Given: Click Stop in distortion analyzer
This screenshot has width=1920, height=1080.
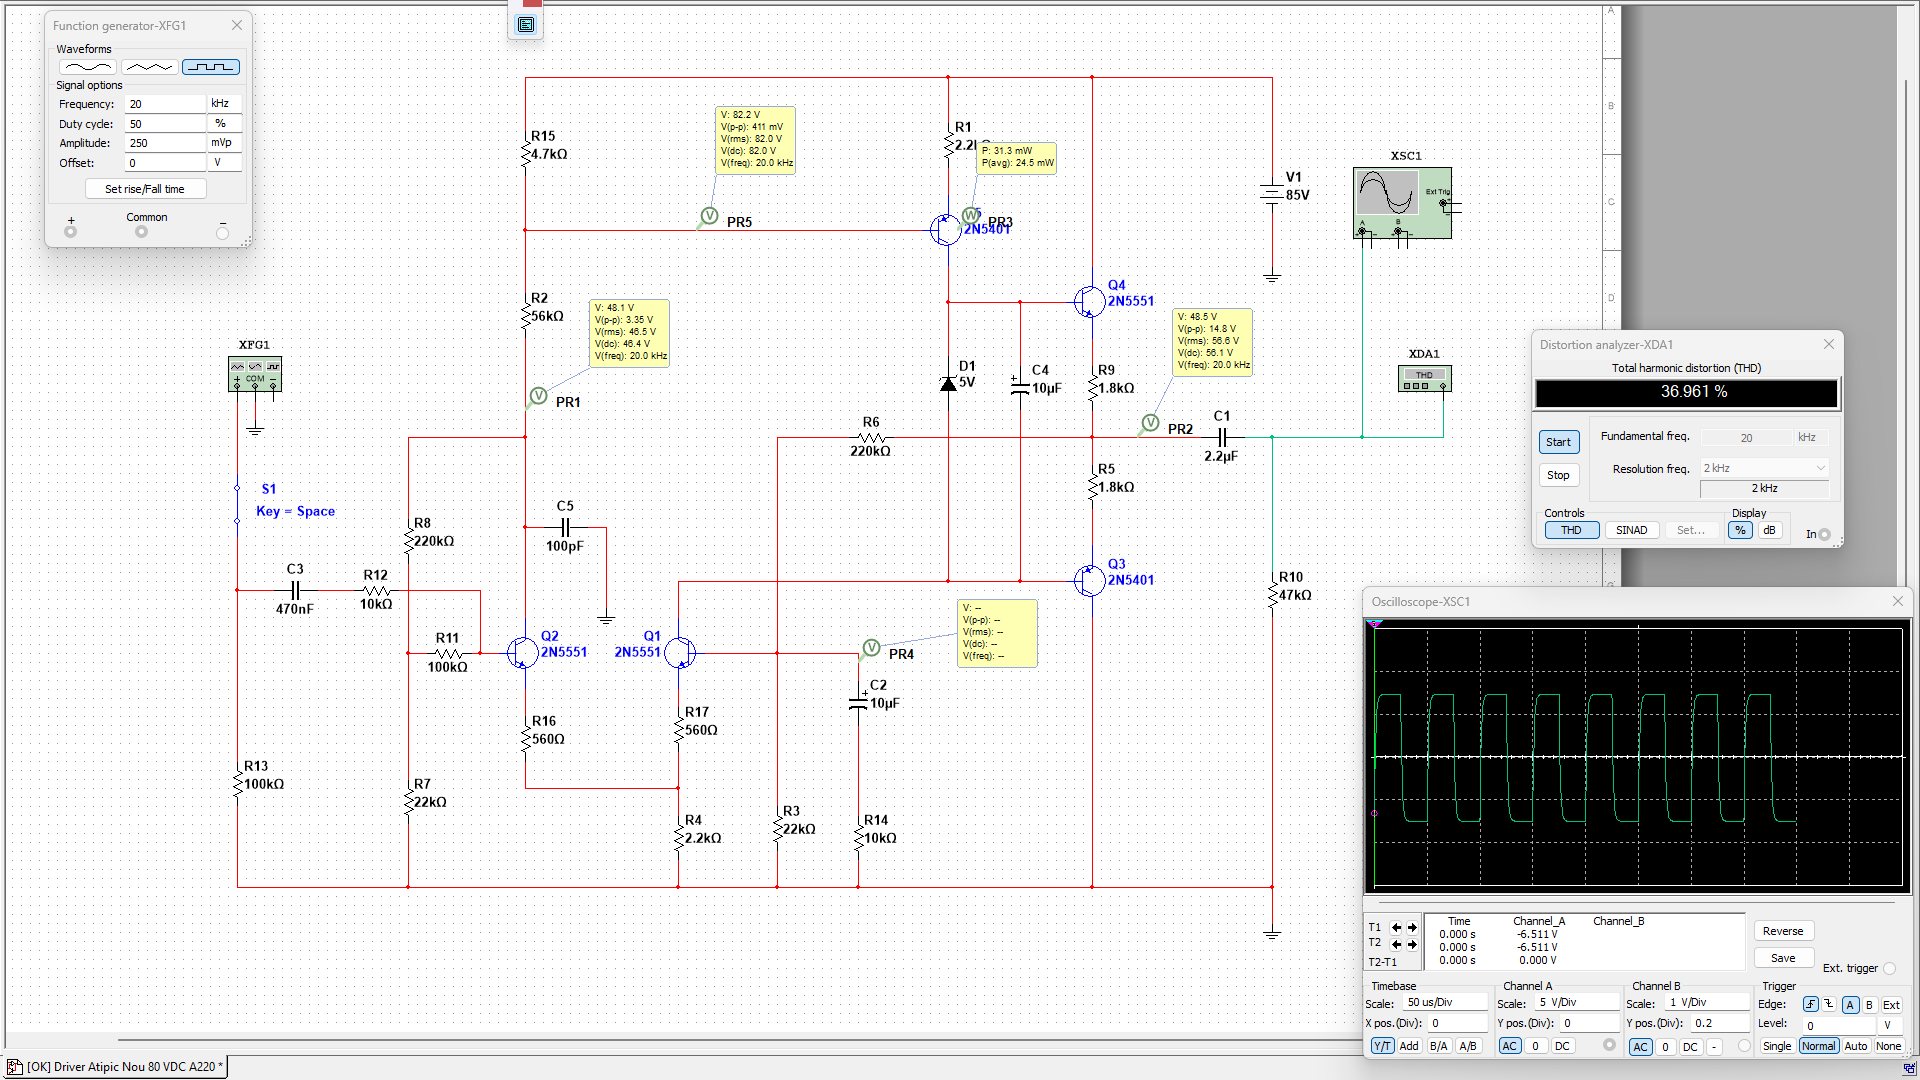Looking at the screenshot, I should 1558,475.
